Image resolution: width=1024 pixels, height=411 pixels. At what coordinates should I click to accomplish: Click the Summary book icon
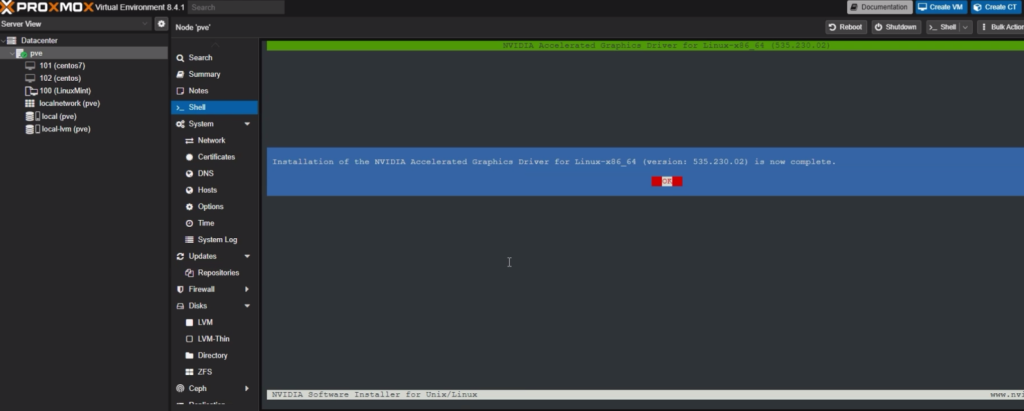click(180, 74)
